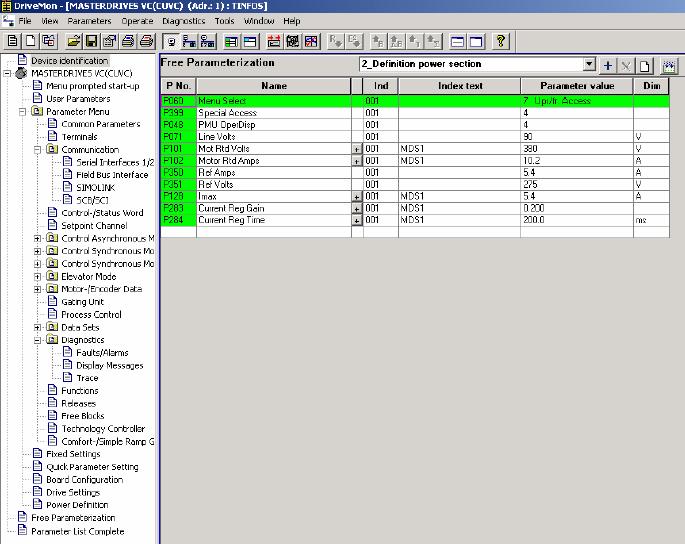The height and width of the screenshot is (544, 685).
Task: Click the stacked windows toolbar icon
Action: (x=457, y=42)
